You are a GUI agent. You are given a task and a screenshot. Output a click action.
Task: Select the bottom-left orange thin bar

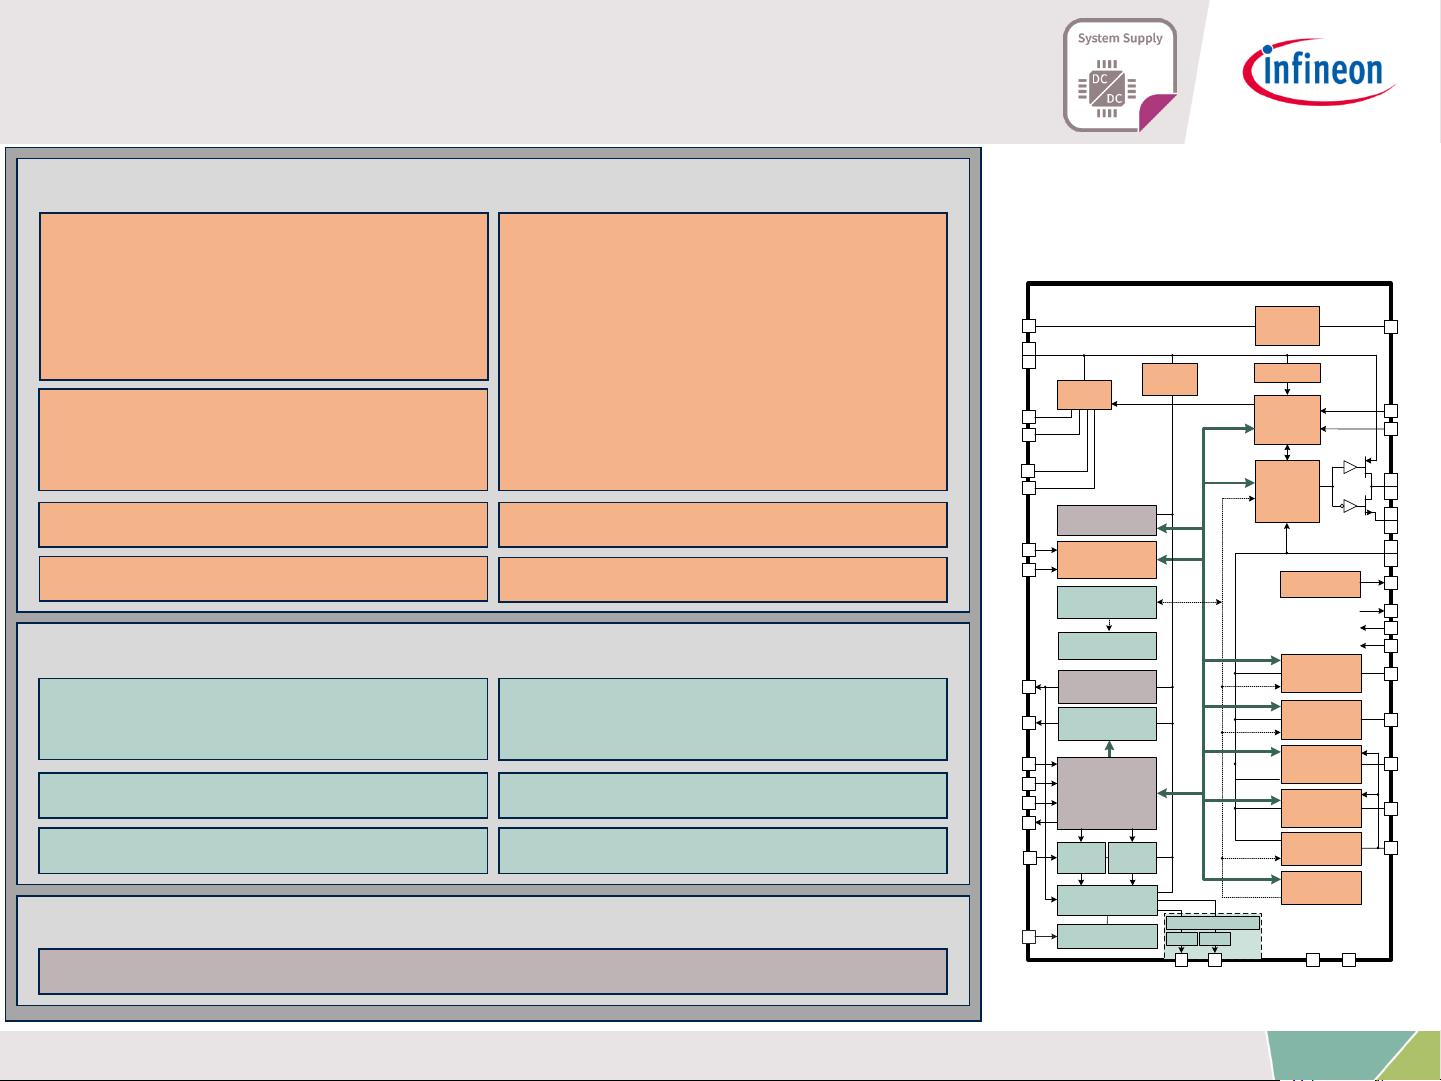(263, 579)
